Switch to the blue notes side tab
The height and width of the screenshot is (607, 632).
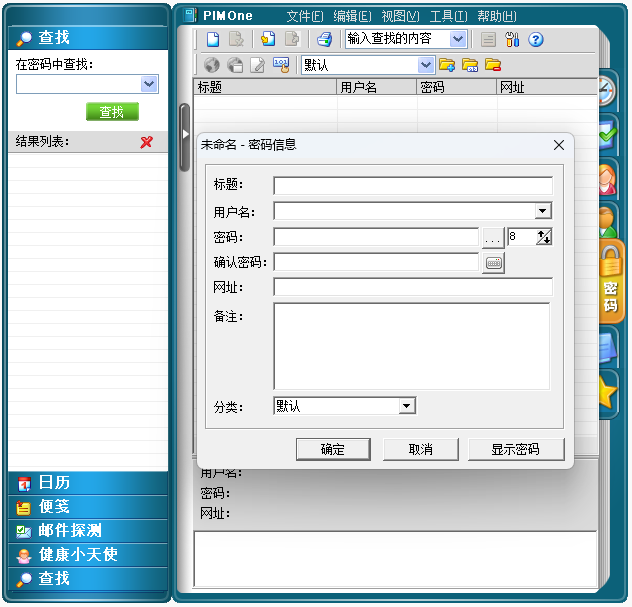[608, 346]
